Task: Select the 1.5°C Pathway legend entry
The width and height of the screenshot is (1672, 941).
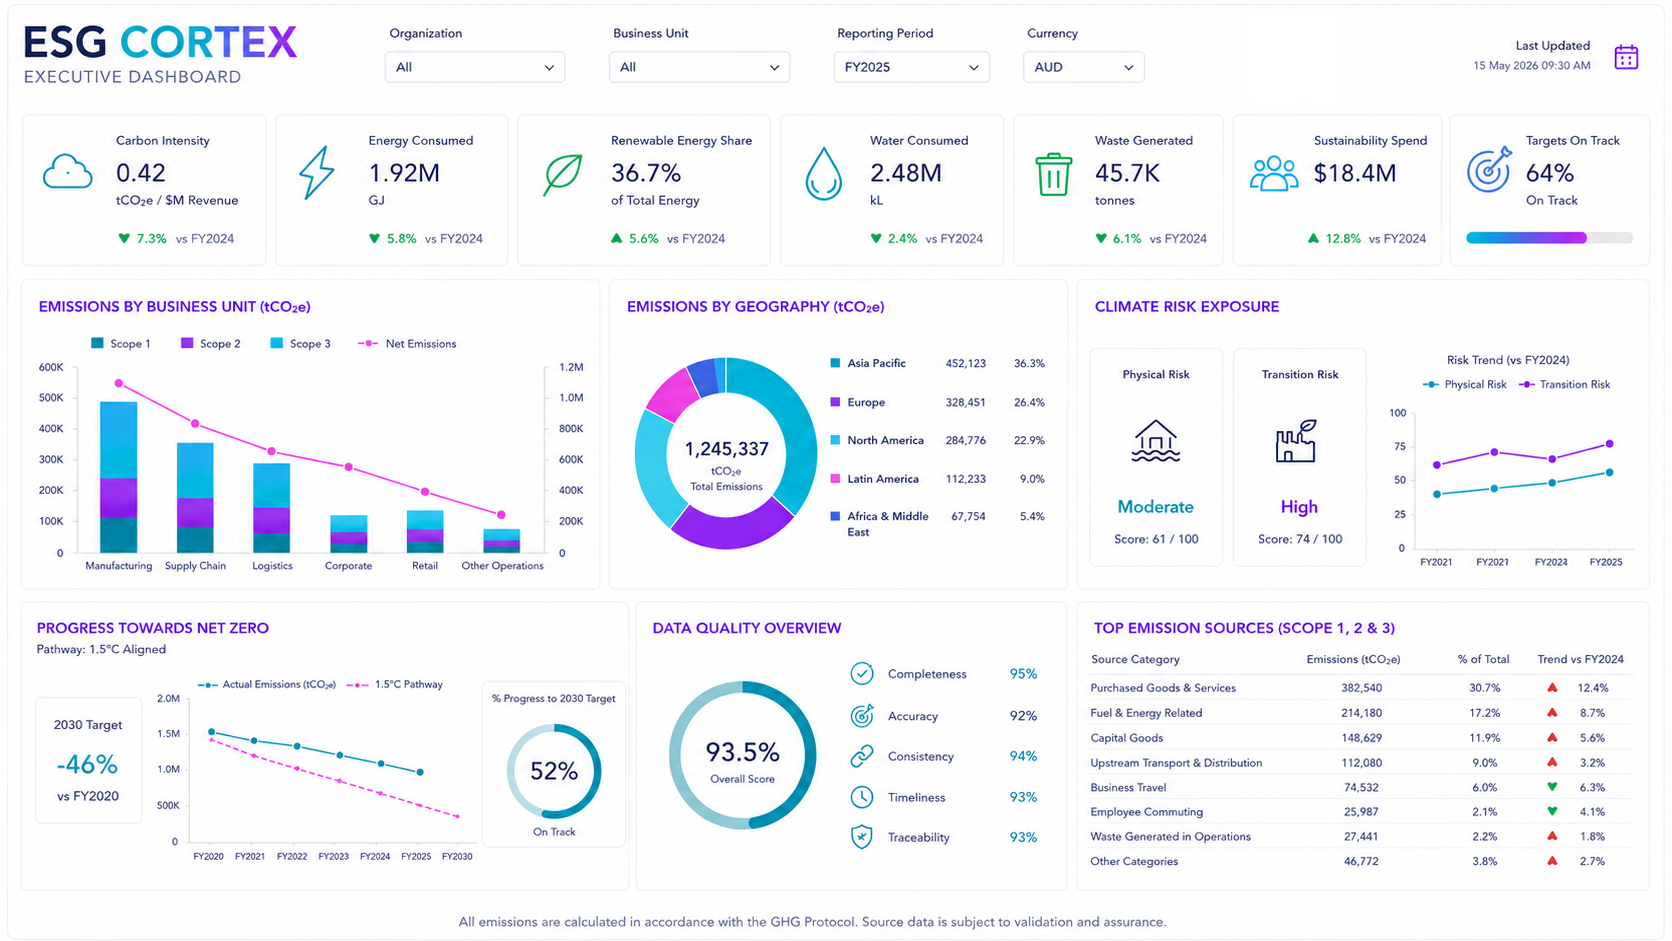Action: coord(394,685)
